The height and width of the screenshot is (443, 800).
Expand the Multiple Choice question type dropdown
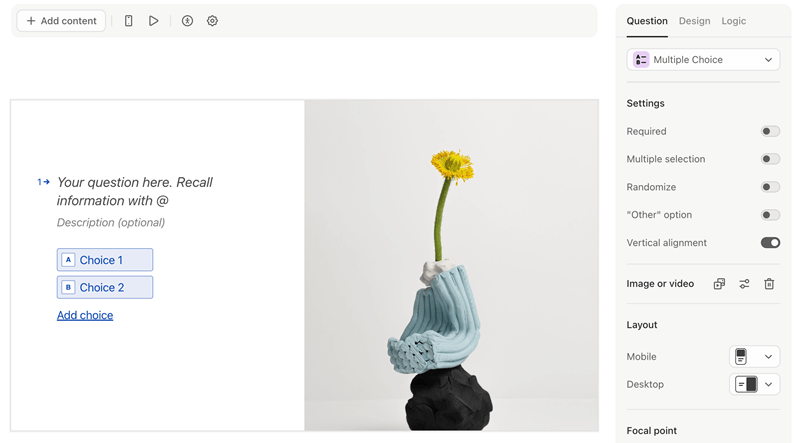point(703,60)
